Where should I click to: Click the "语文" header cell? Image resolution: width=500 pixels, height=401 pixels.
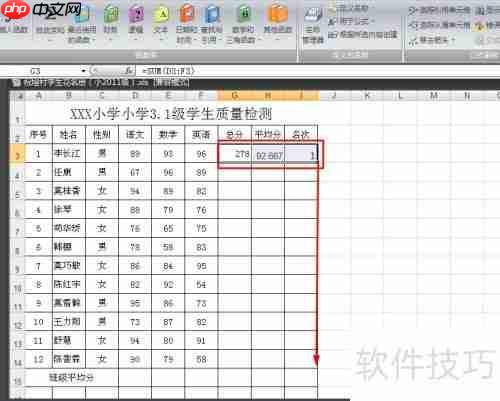(135, 135)
